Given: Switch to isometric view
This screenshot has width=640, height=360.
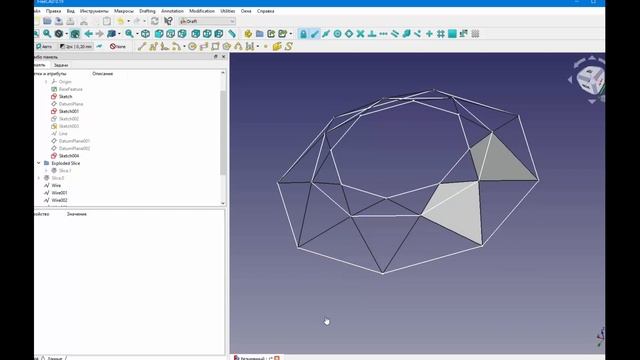Looking at the screenshot, I should point(146,33).
